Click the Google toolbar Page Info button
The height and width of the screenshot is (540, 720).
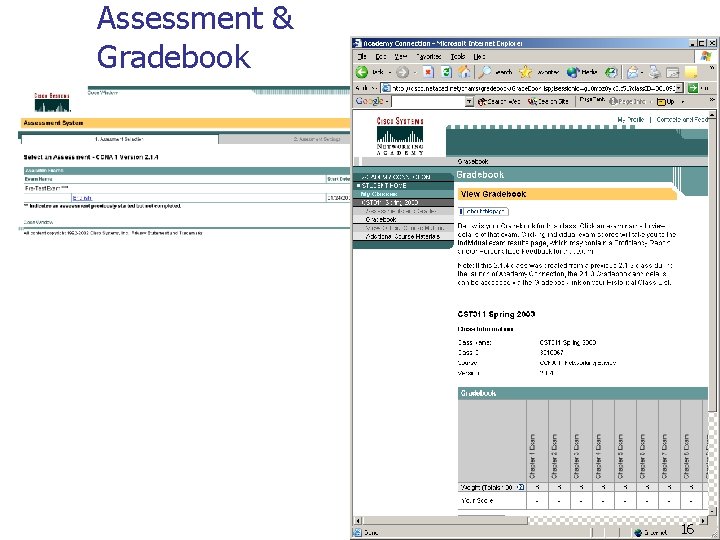click(628, 101)
